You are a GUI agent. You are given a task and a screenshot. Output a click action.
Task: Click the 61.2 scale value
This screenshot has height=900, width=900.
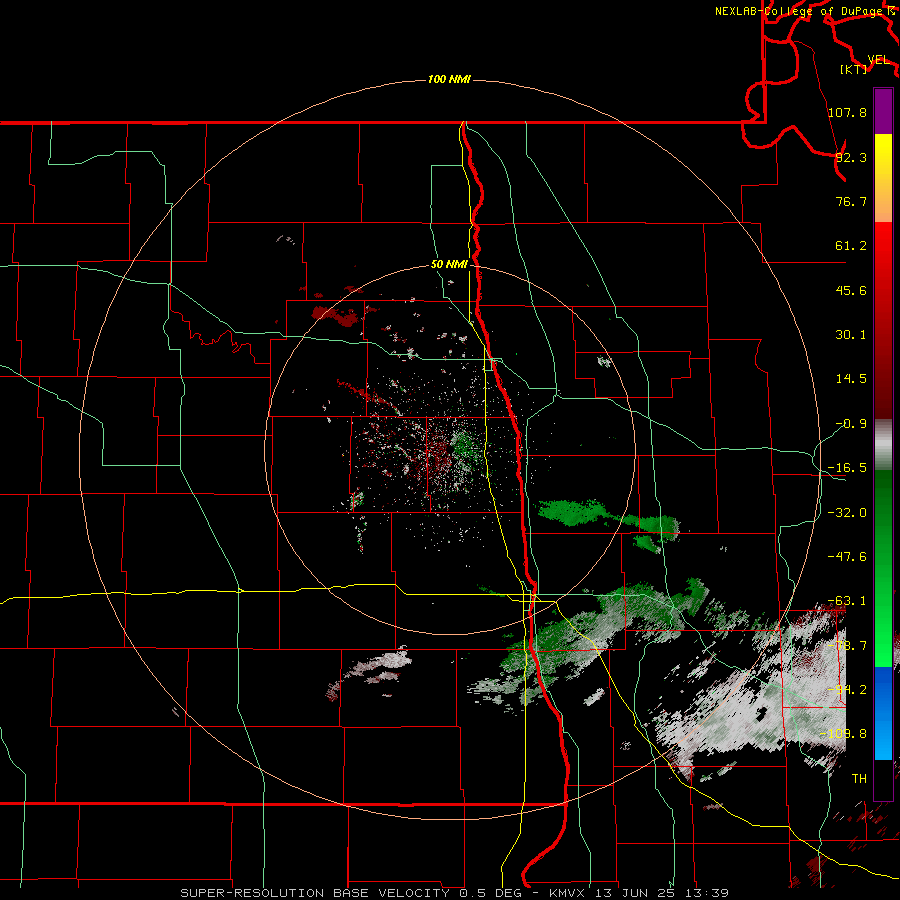(x=851, y=246)
